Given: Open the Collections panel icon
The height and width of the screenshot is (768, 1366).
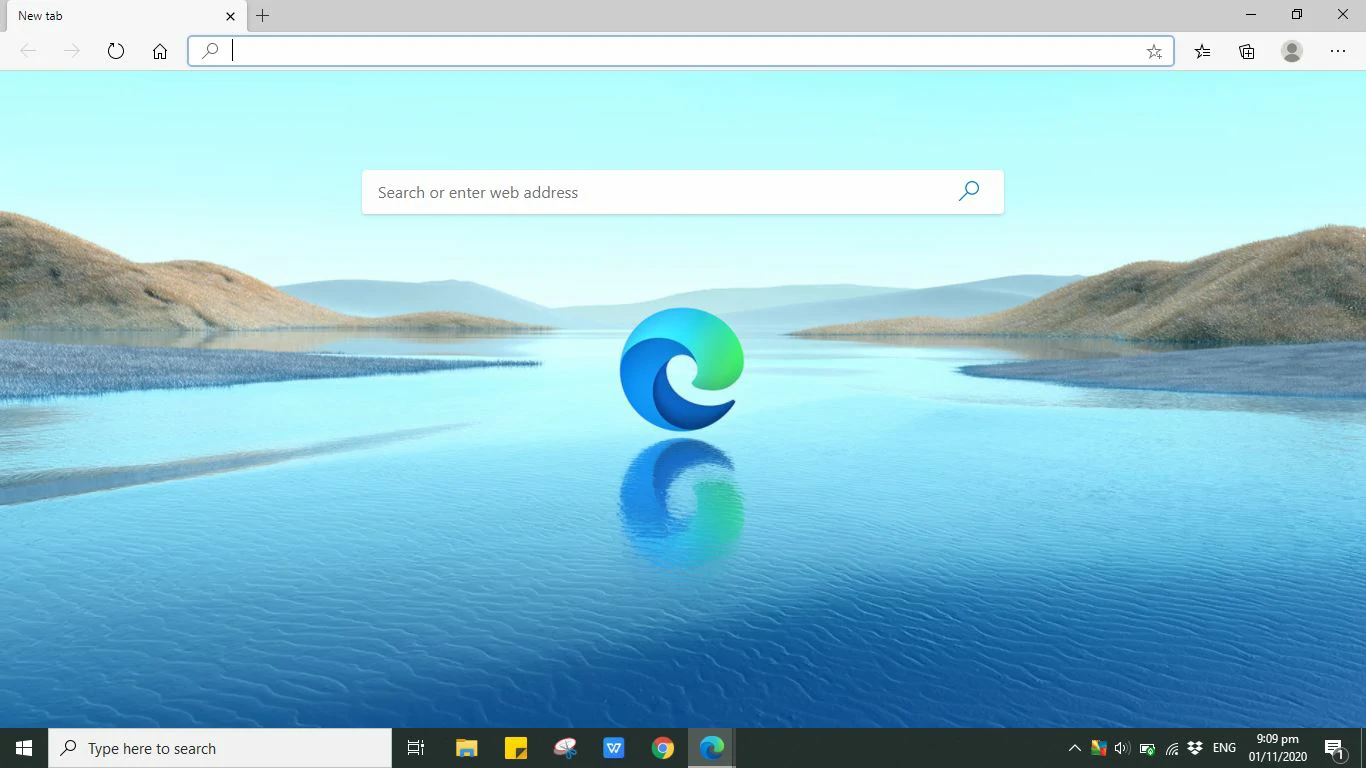Looking at the screenshot, I should point(1247,51).
